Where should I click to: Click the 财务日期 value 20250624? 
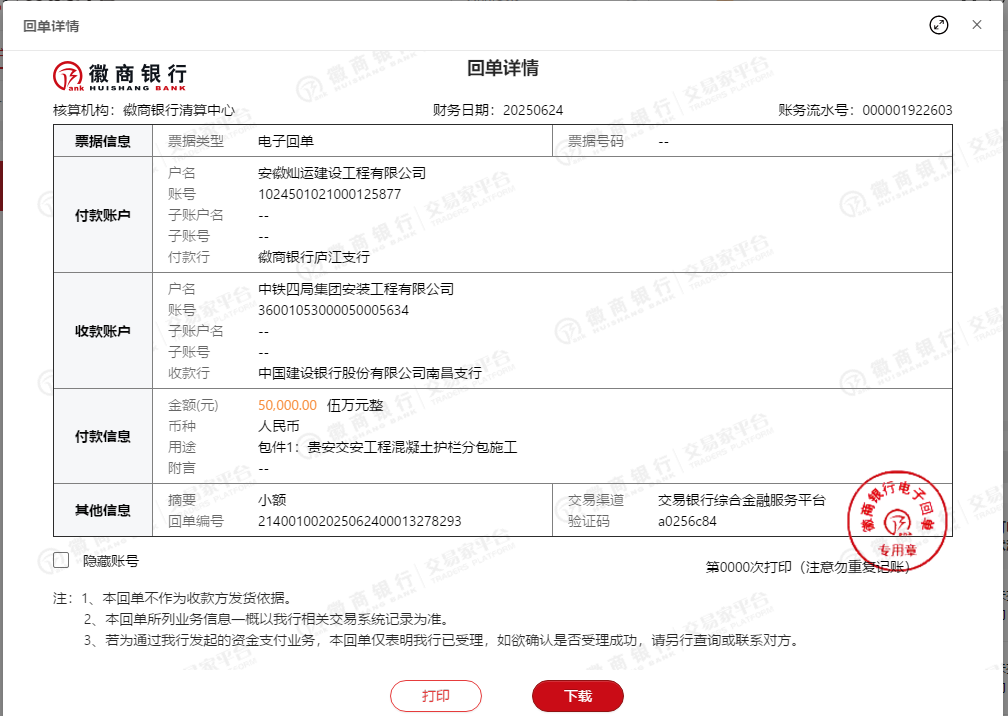pyautogui.click(x=533, y=110)
